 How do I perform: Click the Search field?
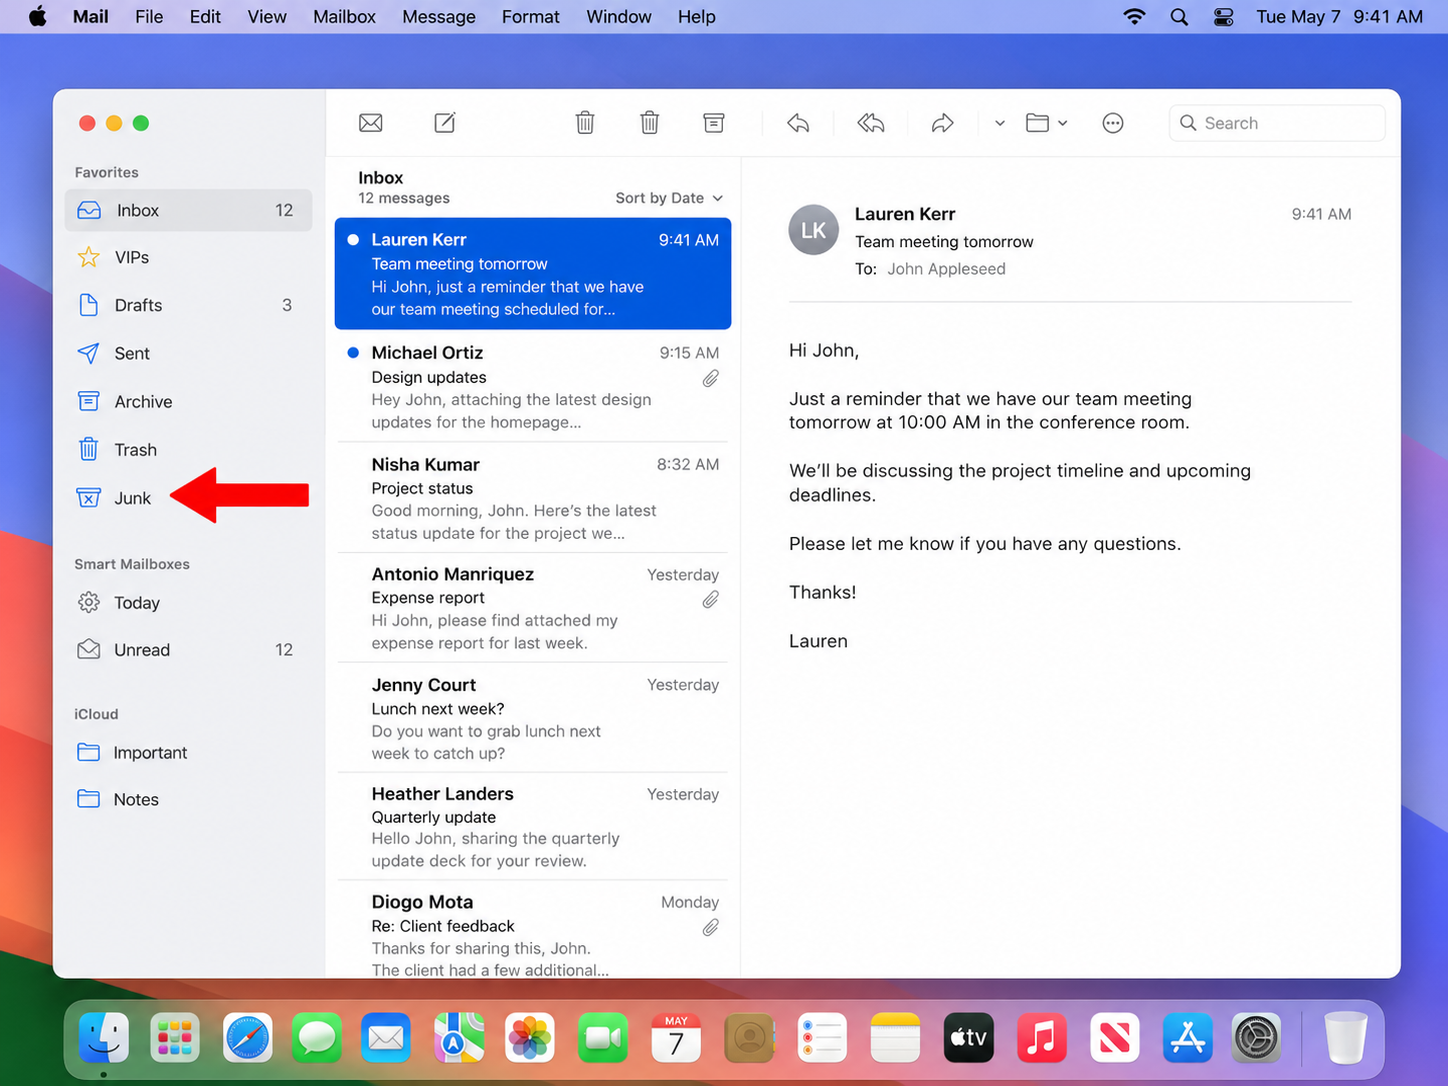click(x=1277, y=123)
